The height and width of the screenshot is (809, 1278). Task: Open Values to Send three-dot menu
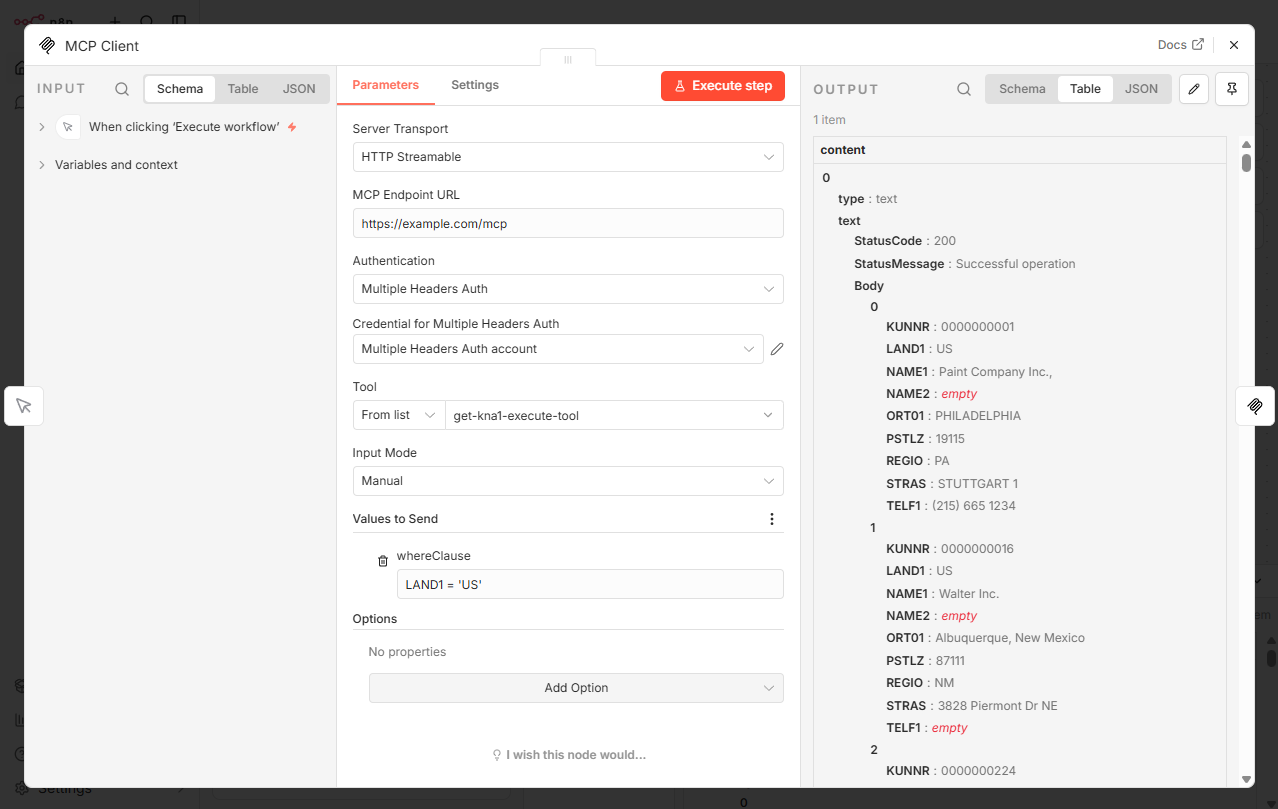[771, 519]
